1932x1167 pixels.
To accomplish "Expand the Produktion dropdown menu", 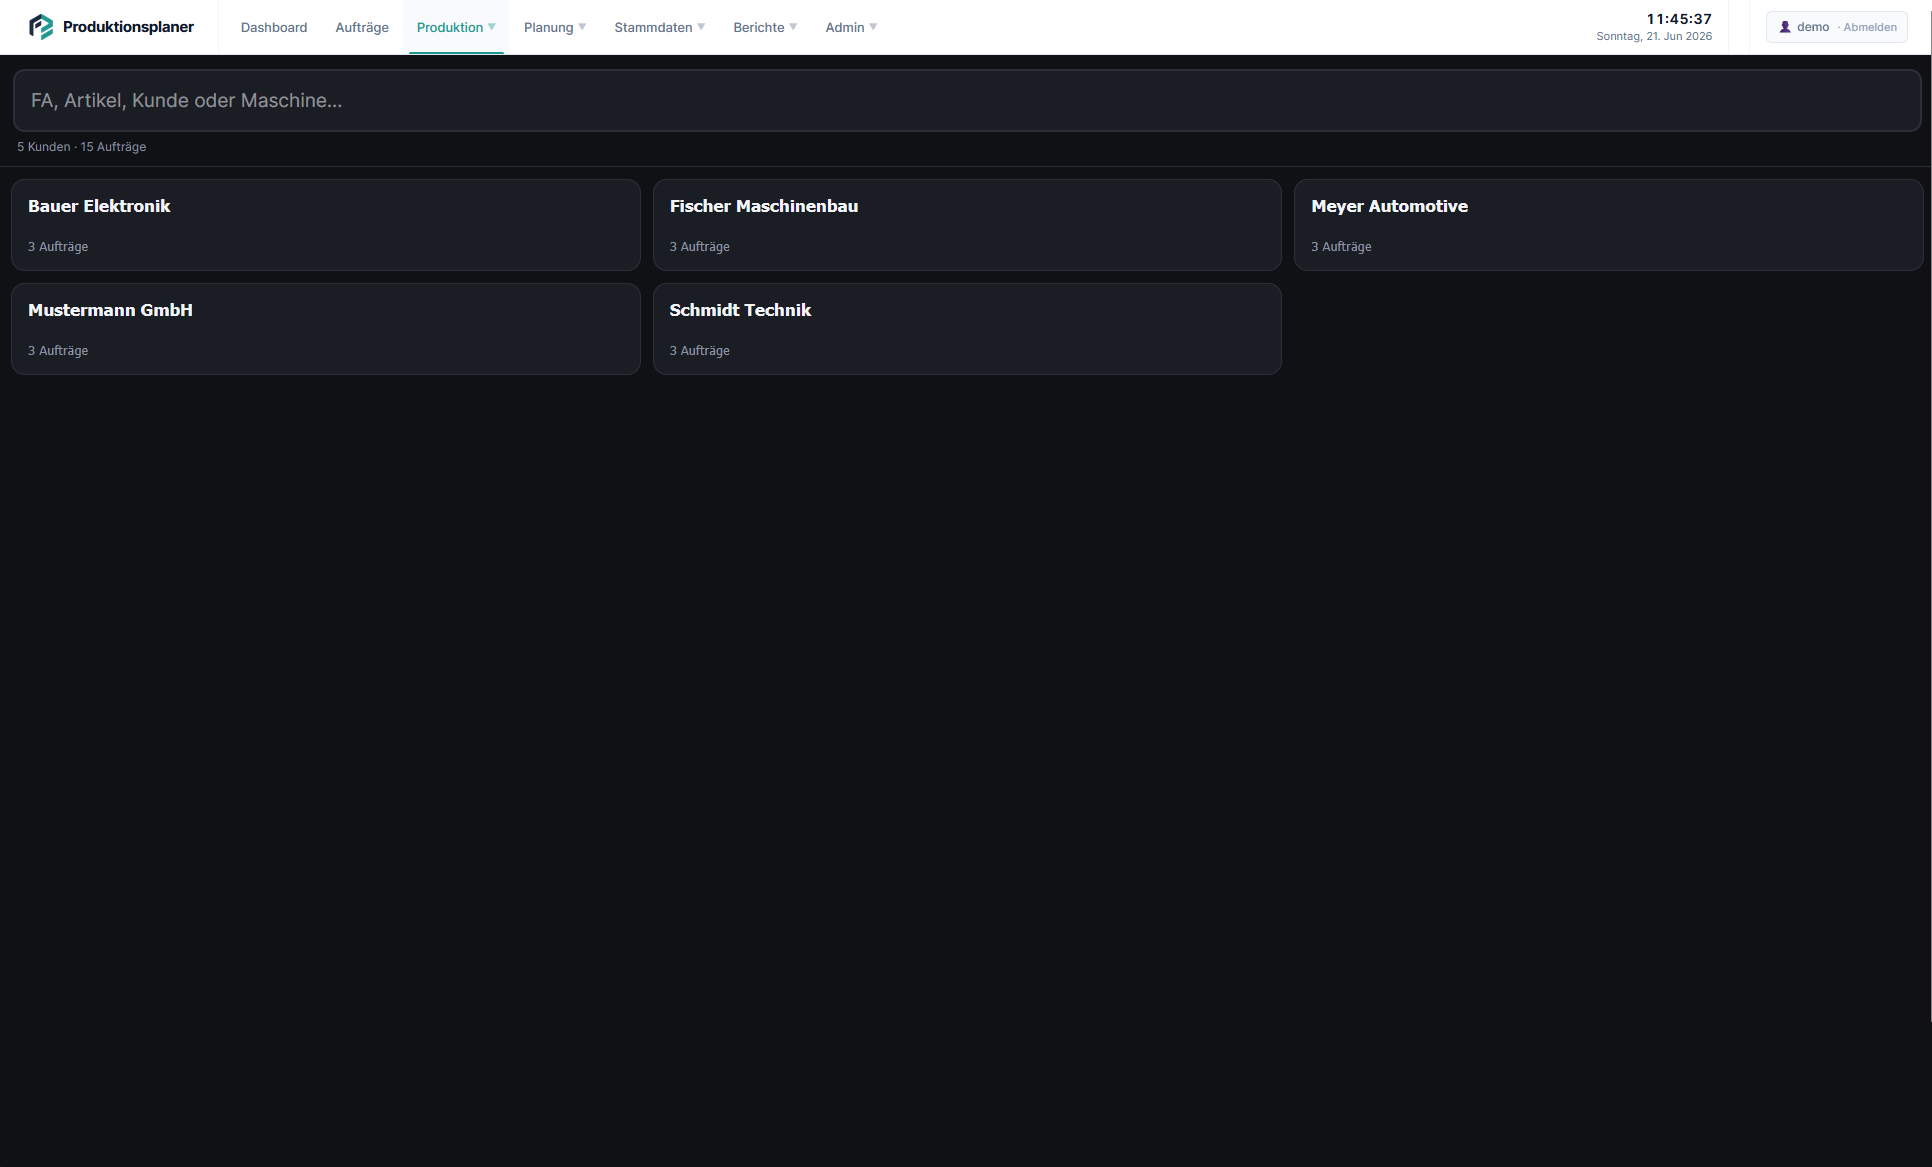I will pyautogui.click(x=456, y=27).
